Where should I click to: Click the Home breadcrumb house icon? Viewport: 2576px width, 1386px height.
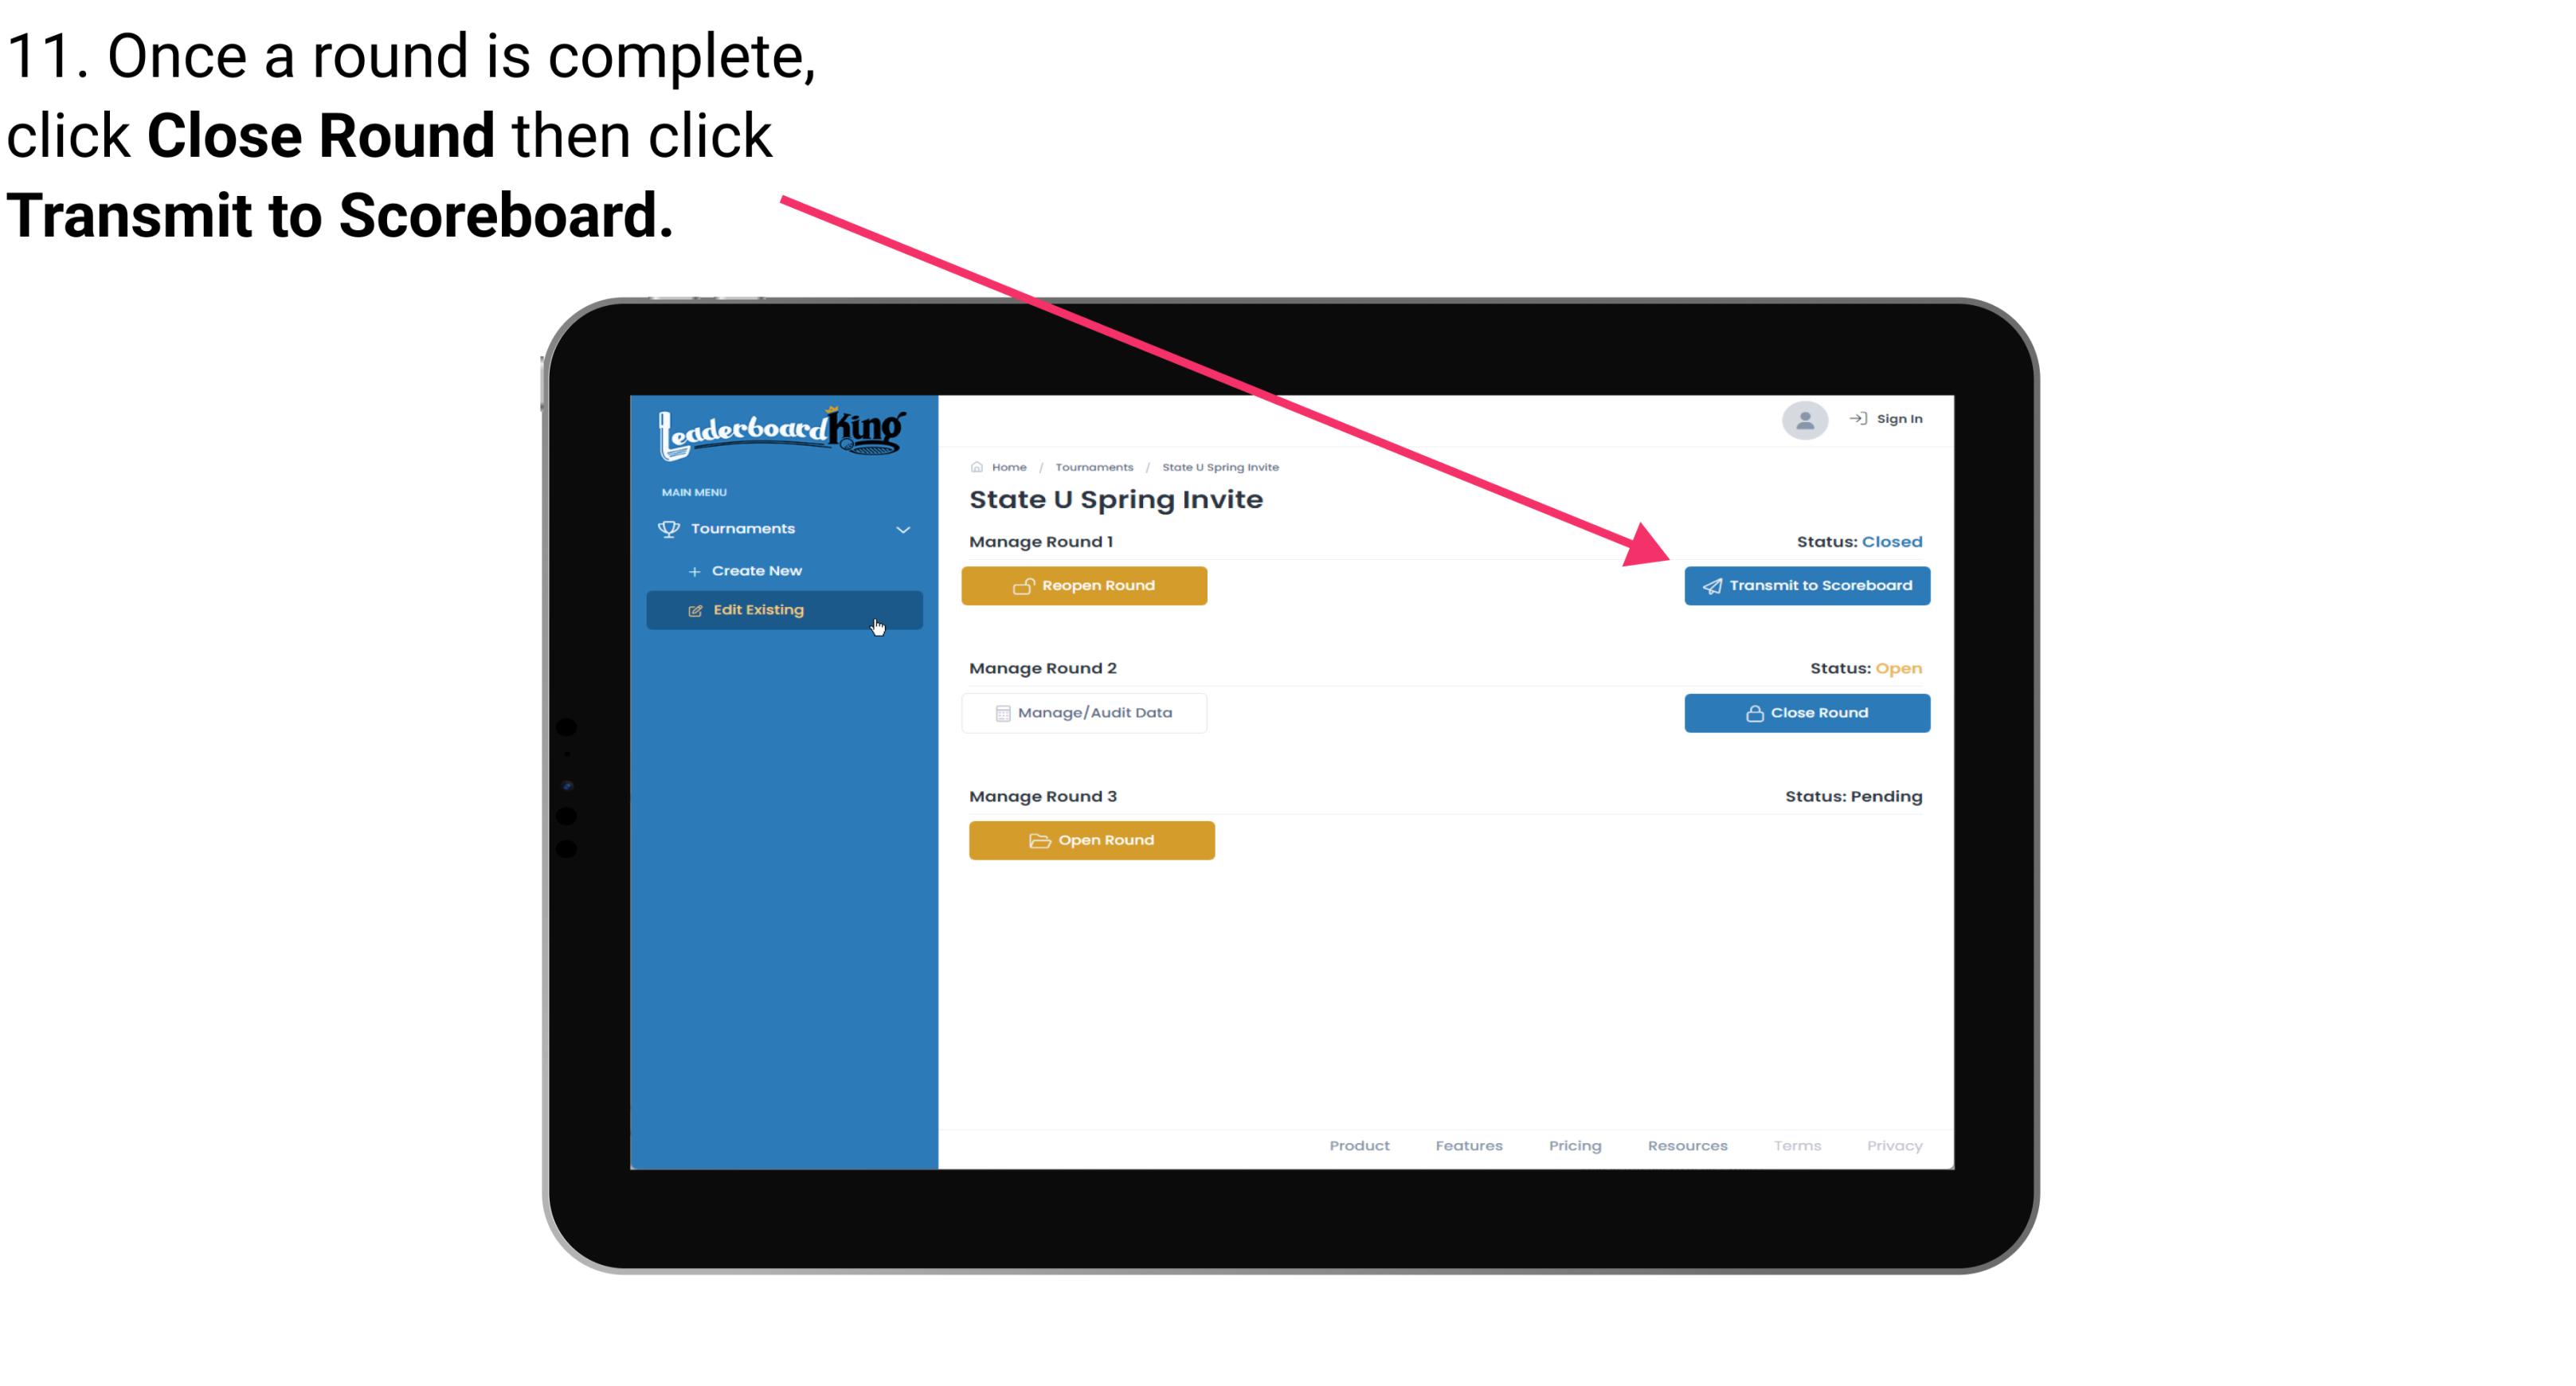point(976,466)
